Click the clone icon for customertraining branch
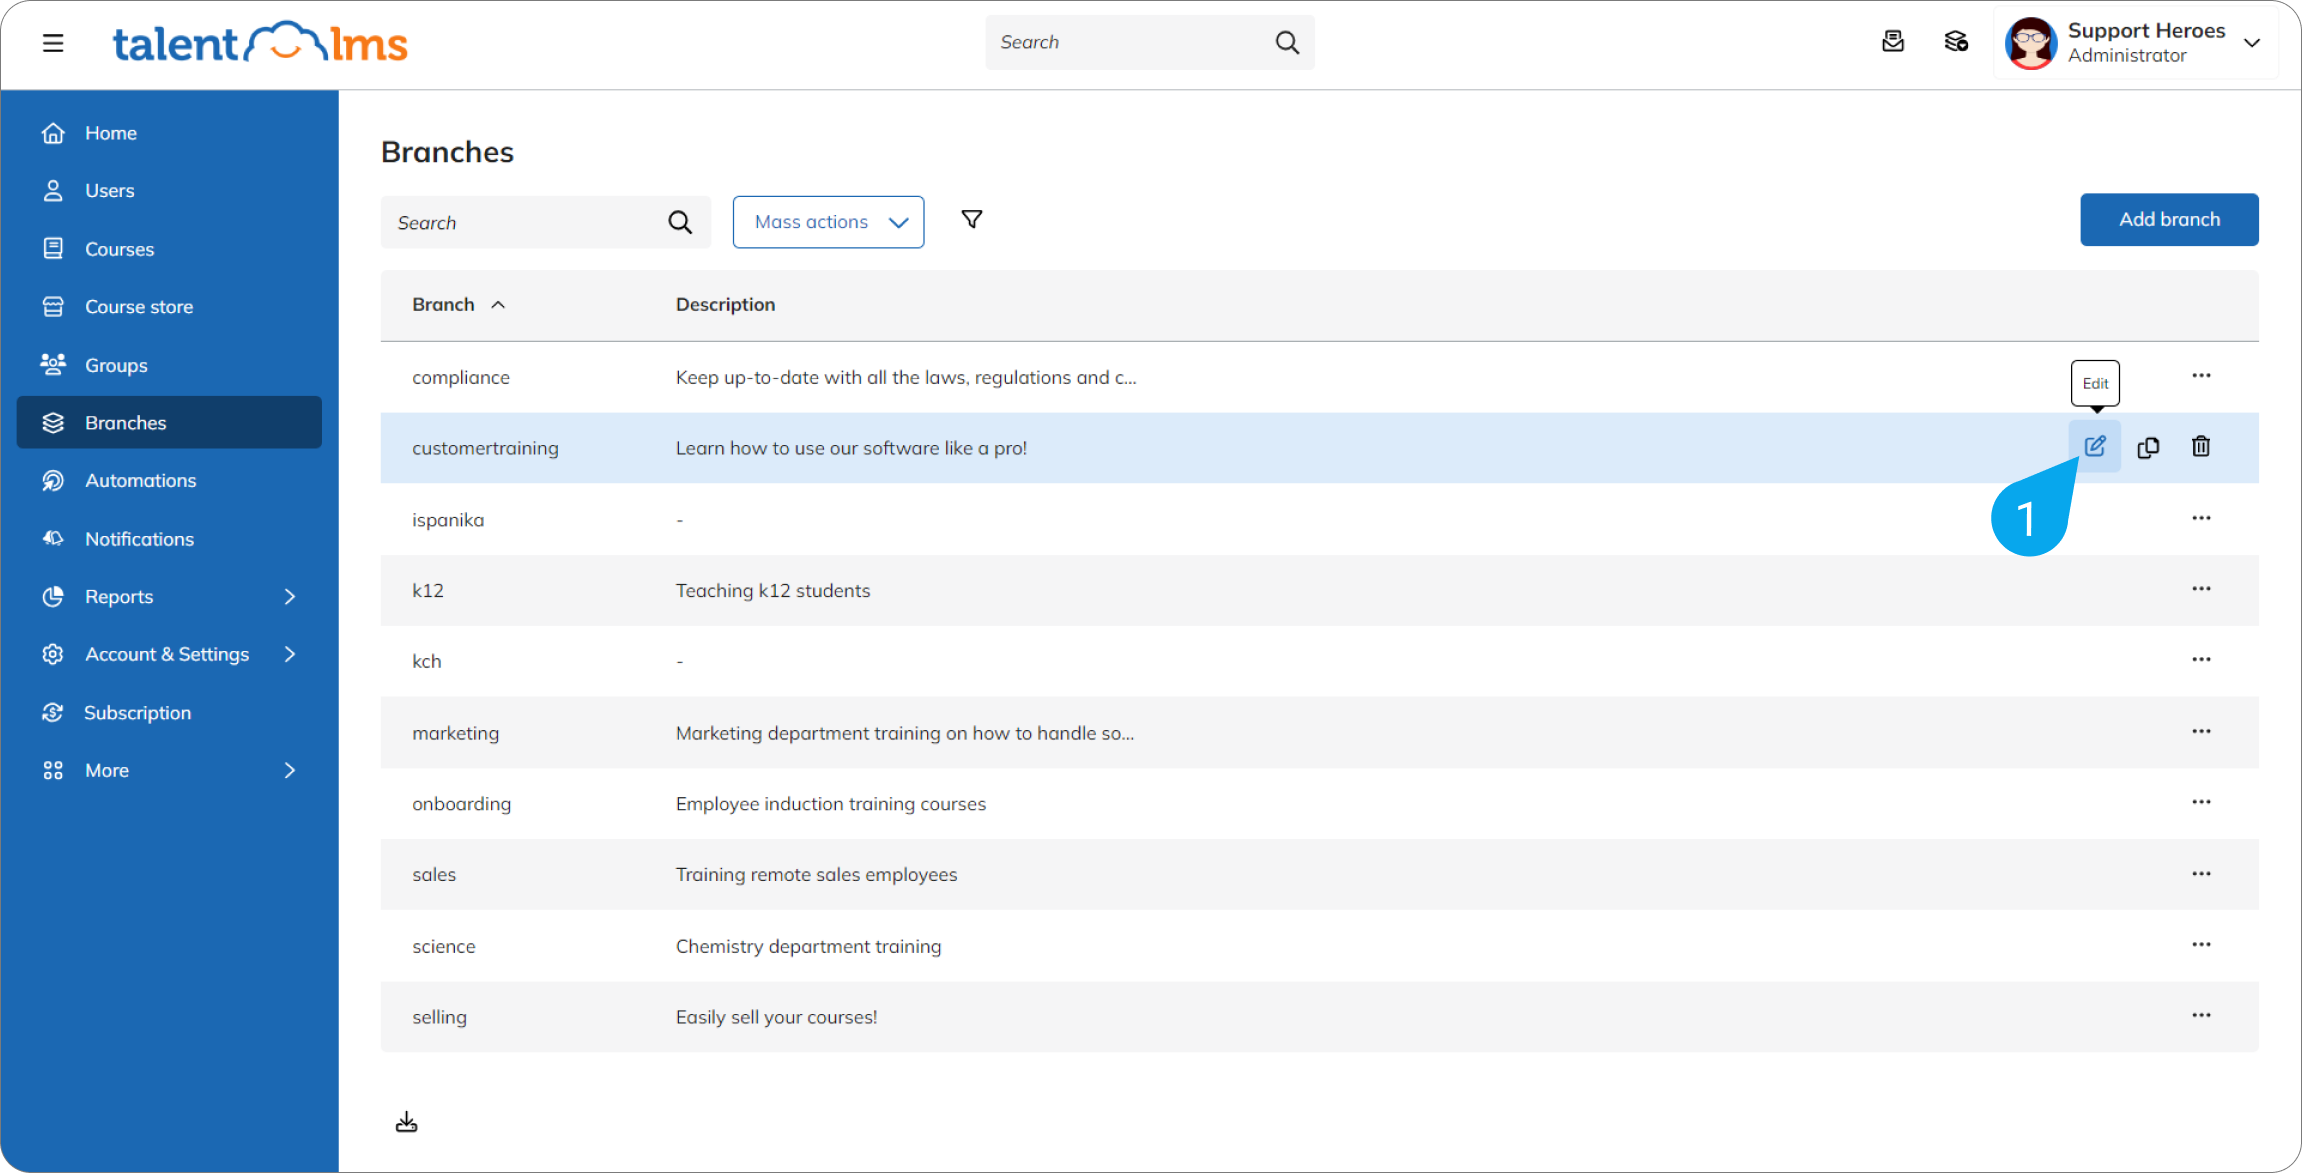This screenshot has height=1173, width=2302. [2148, 447]
